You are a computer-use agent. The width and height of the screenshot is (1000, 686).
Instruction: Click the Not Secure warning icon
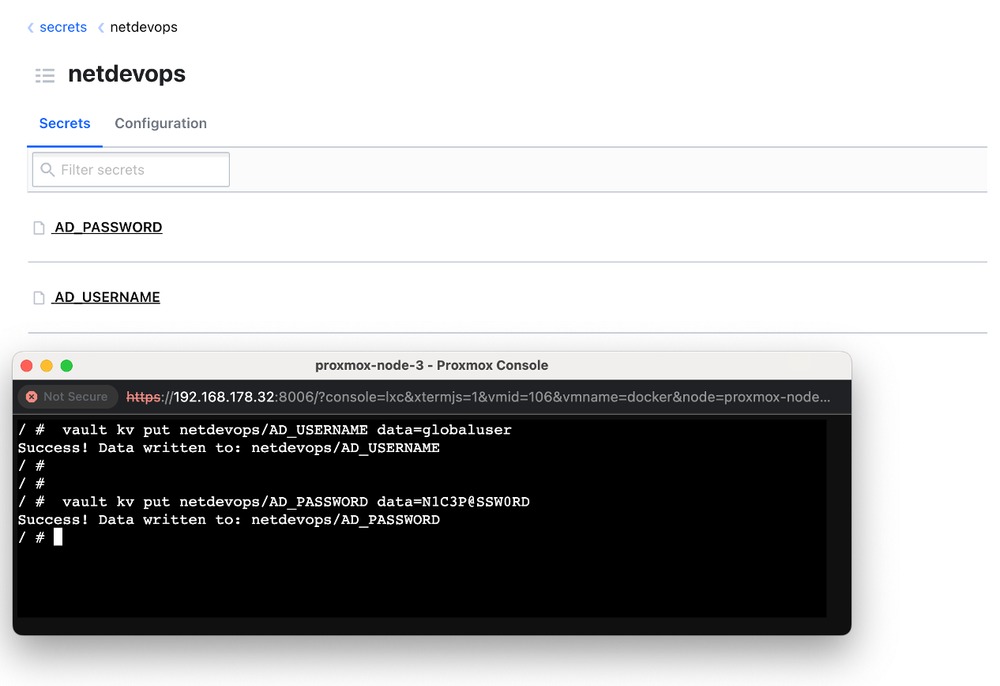tap(30, 396)
